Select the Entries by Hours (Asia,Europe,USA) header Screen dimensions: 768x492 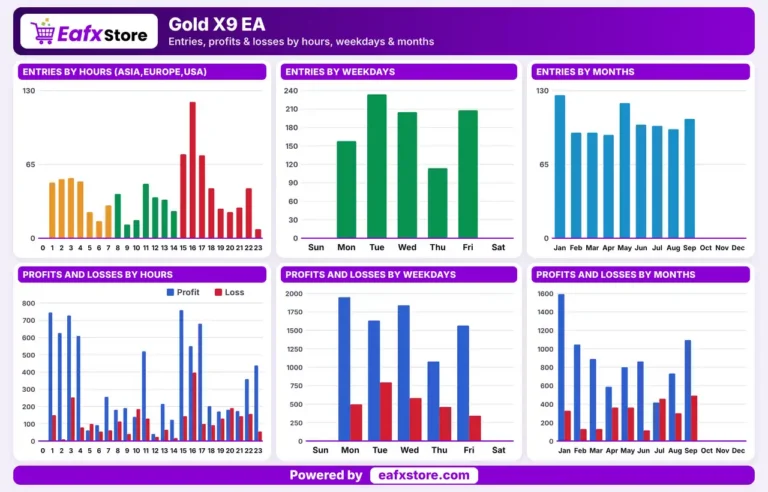pos(142,72)
